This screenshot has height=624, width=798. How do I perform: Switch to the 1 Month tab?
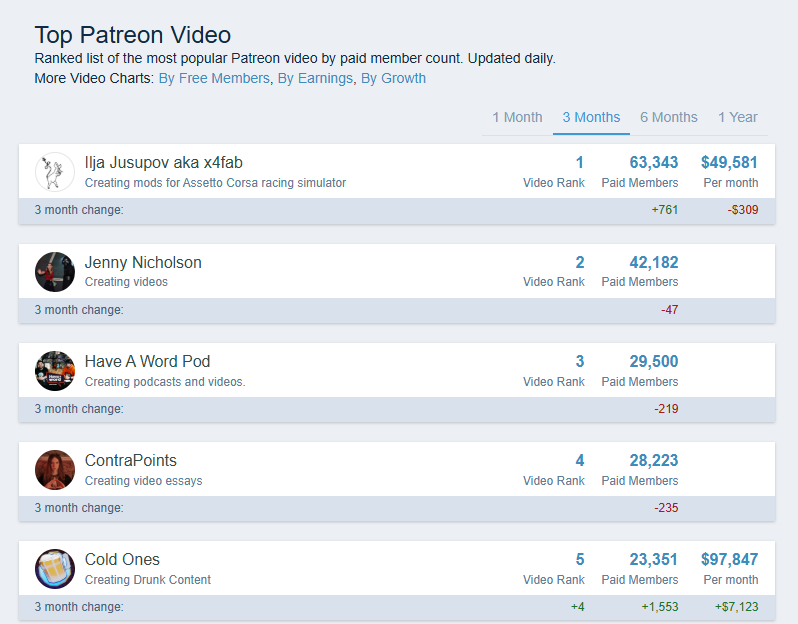click(x=517, y=118)
